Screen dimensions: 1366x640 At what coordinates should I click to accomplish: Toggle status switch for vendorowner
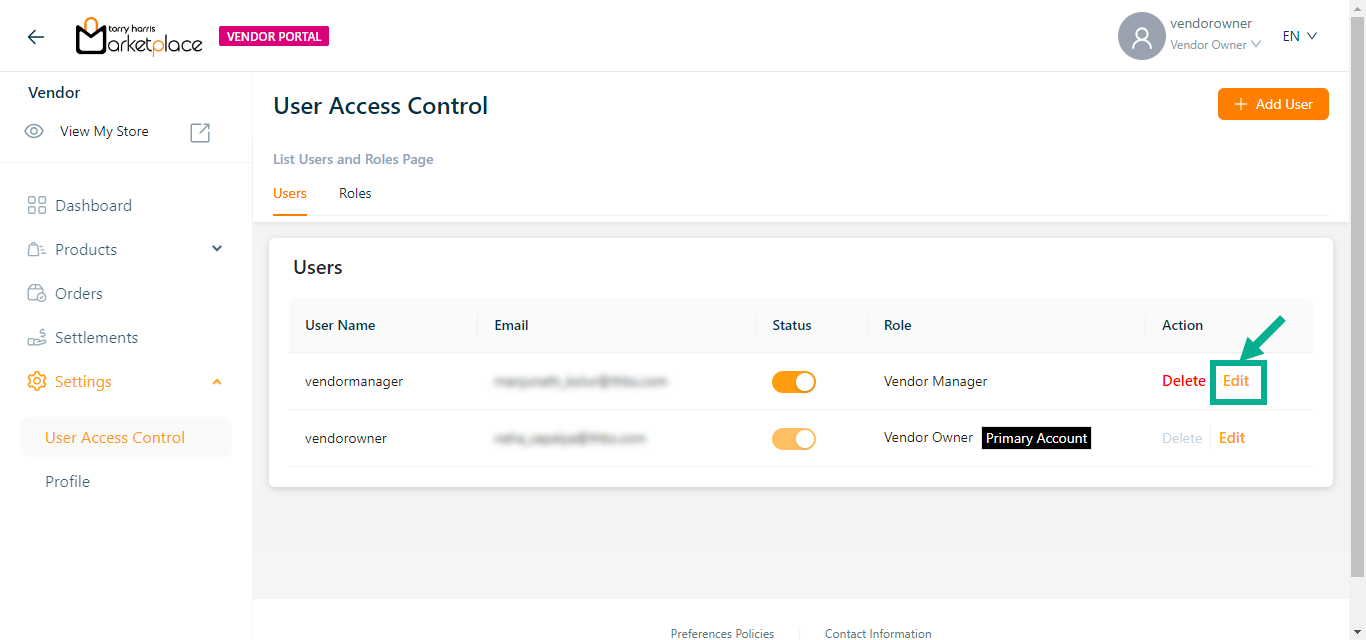tap(793, 438)
